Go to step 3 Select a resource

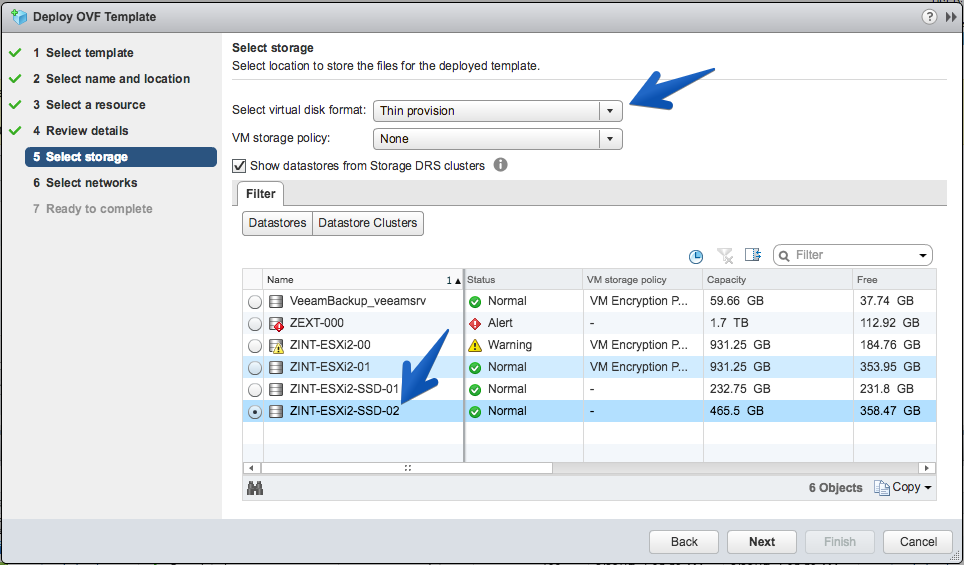89,105
